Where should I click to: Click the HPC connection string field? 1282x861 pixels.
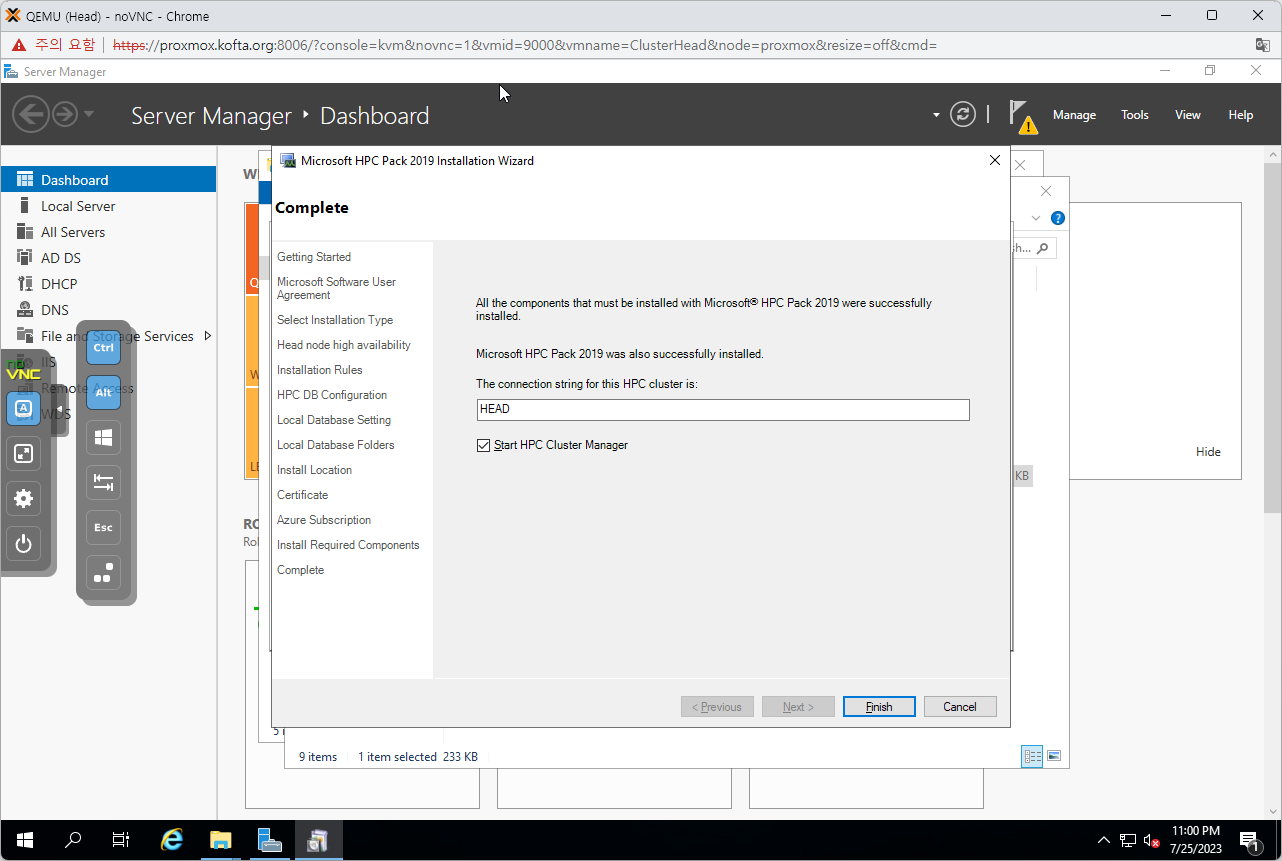tap(722, 410)
